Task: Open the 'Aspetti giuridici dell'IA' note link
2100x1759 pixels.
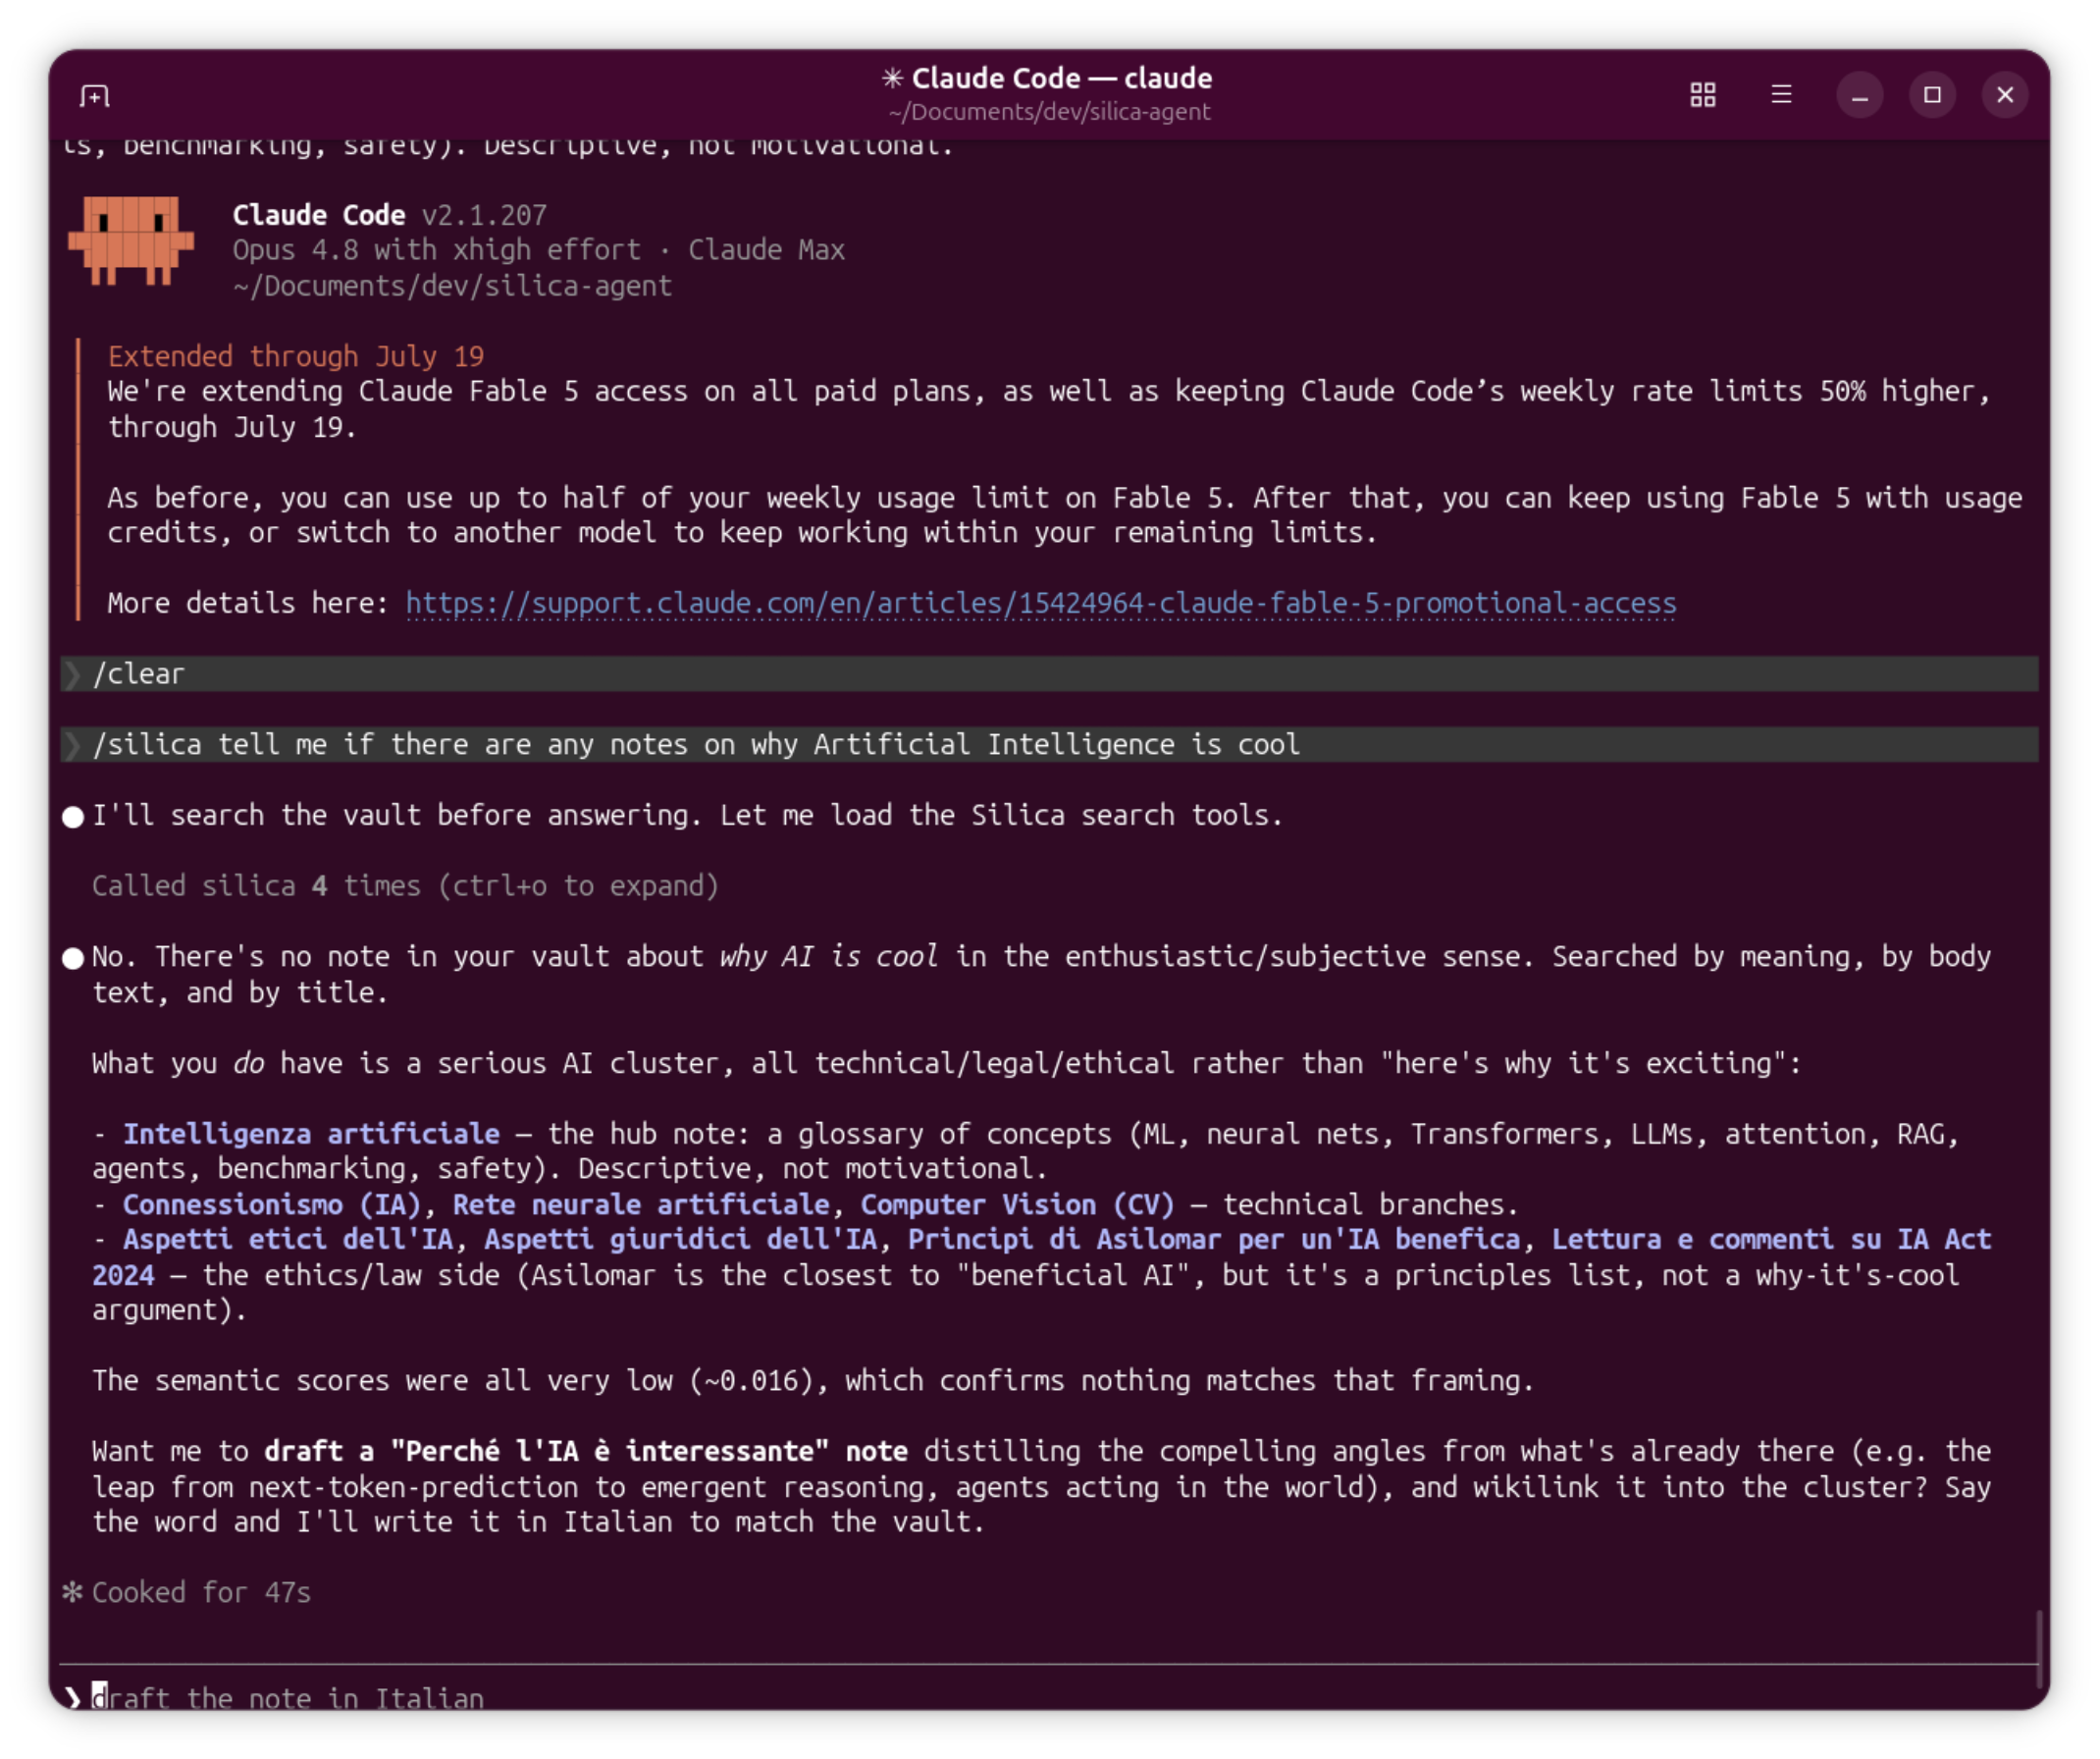Action: click(680, 1240)
